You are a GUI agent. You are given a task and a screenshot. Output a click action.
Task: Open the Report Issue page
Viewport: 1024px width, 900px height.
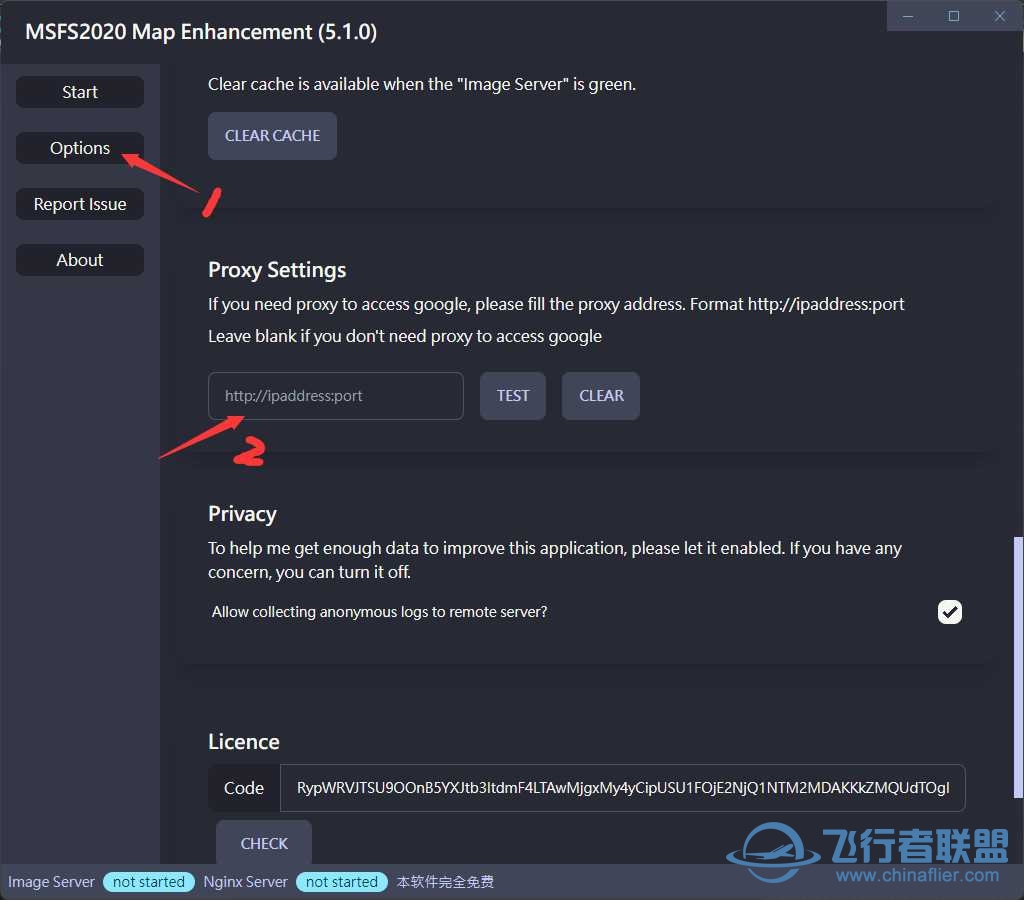pyautogui.click(x=80, y=204)
